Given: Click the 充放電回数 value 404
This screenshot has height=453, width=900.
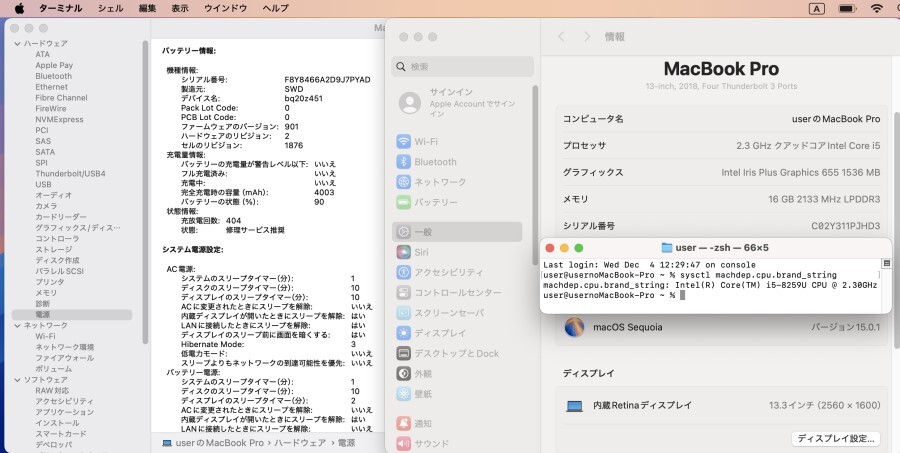Looking at the screenshot, I should (233, 220).
